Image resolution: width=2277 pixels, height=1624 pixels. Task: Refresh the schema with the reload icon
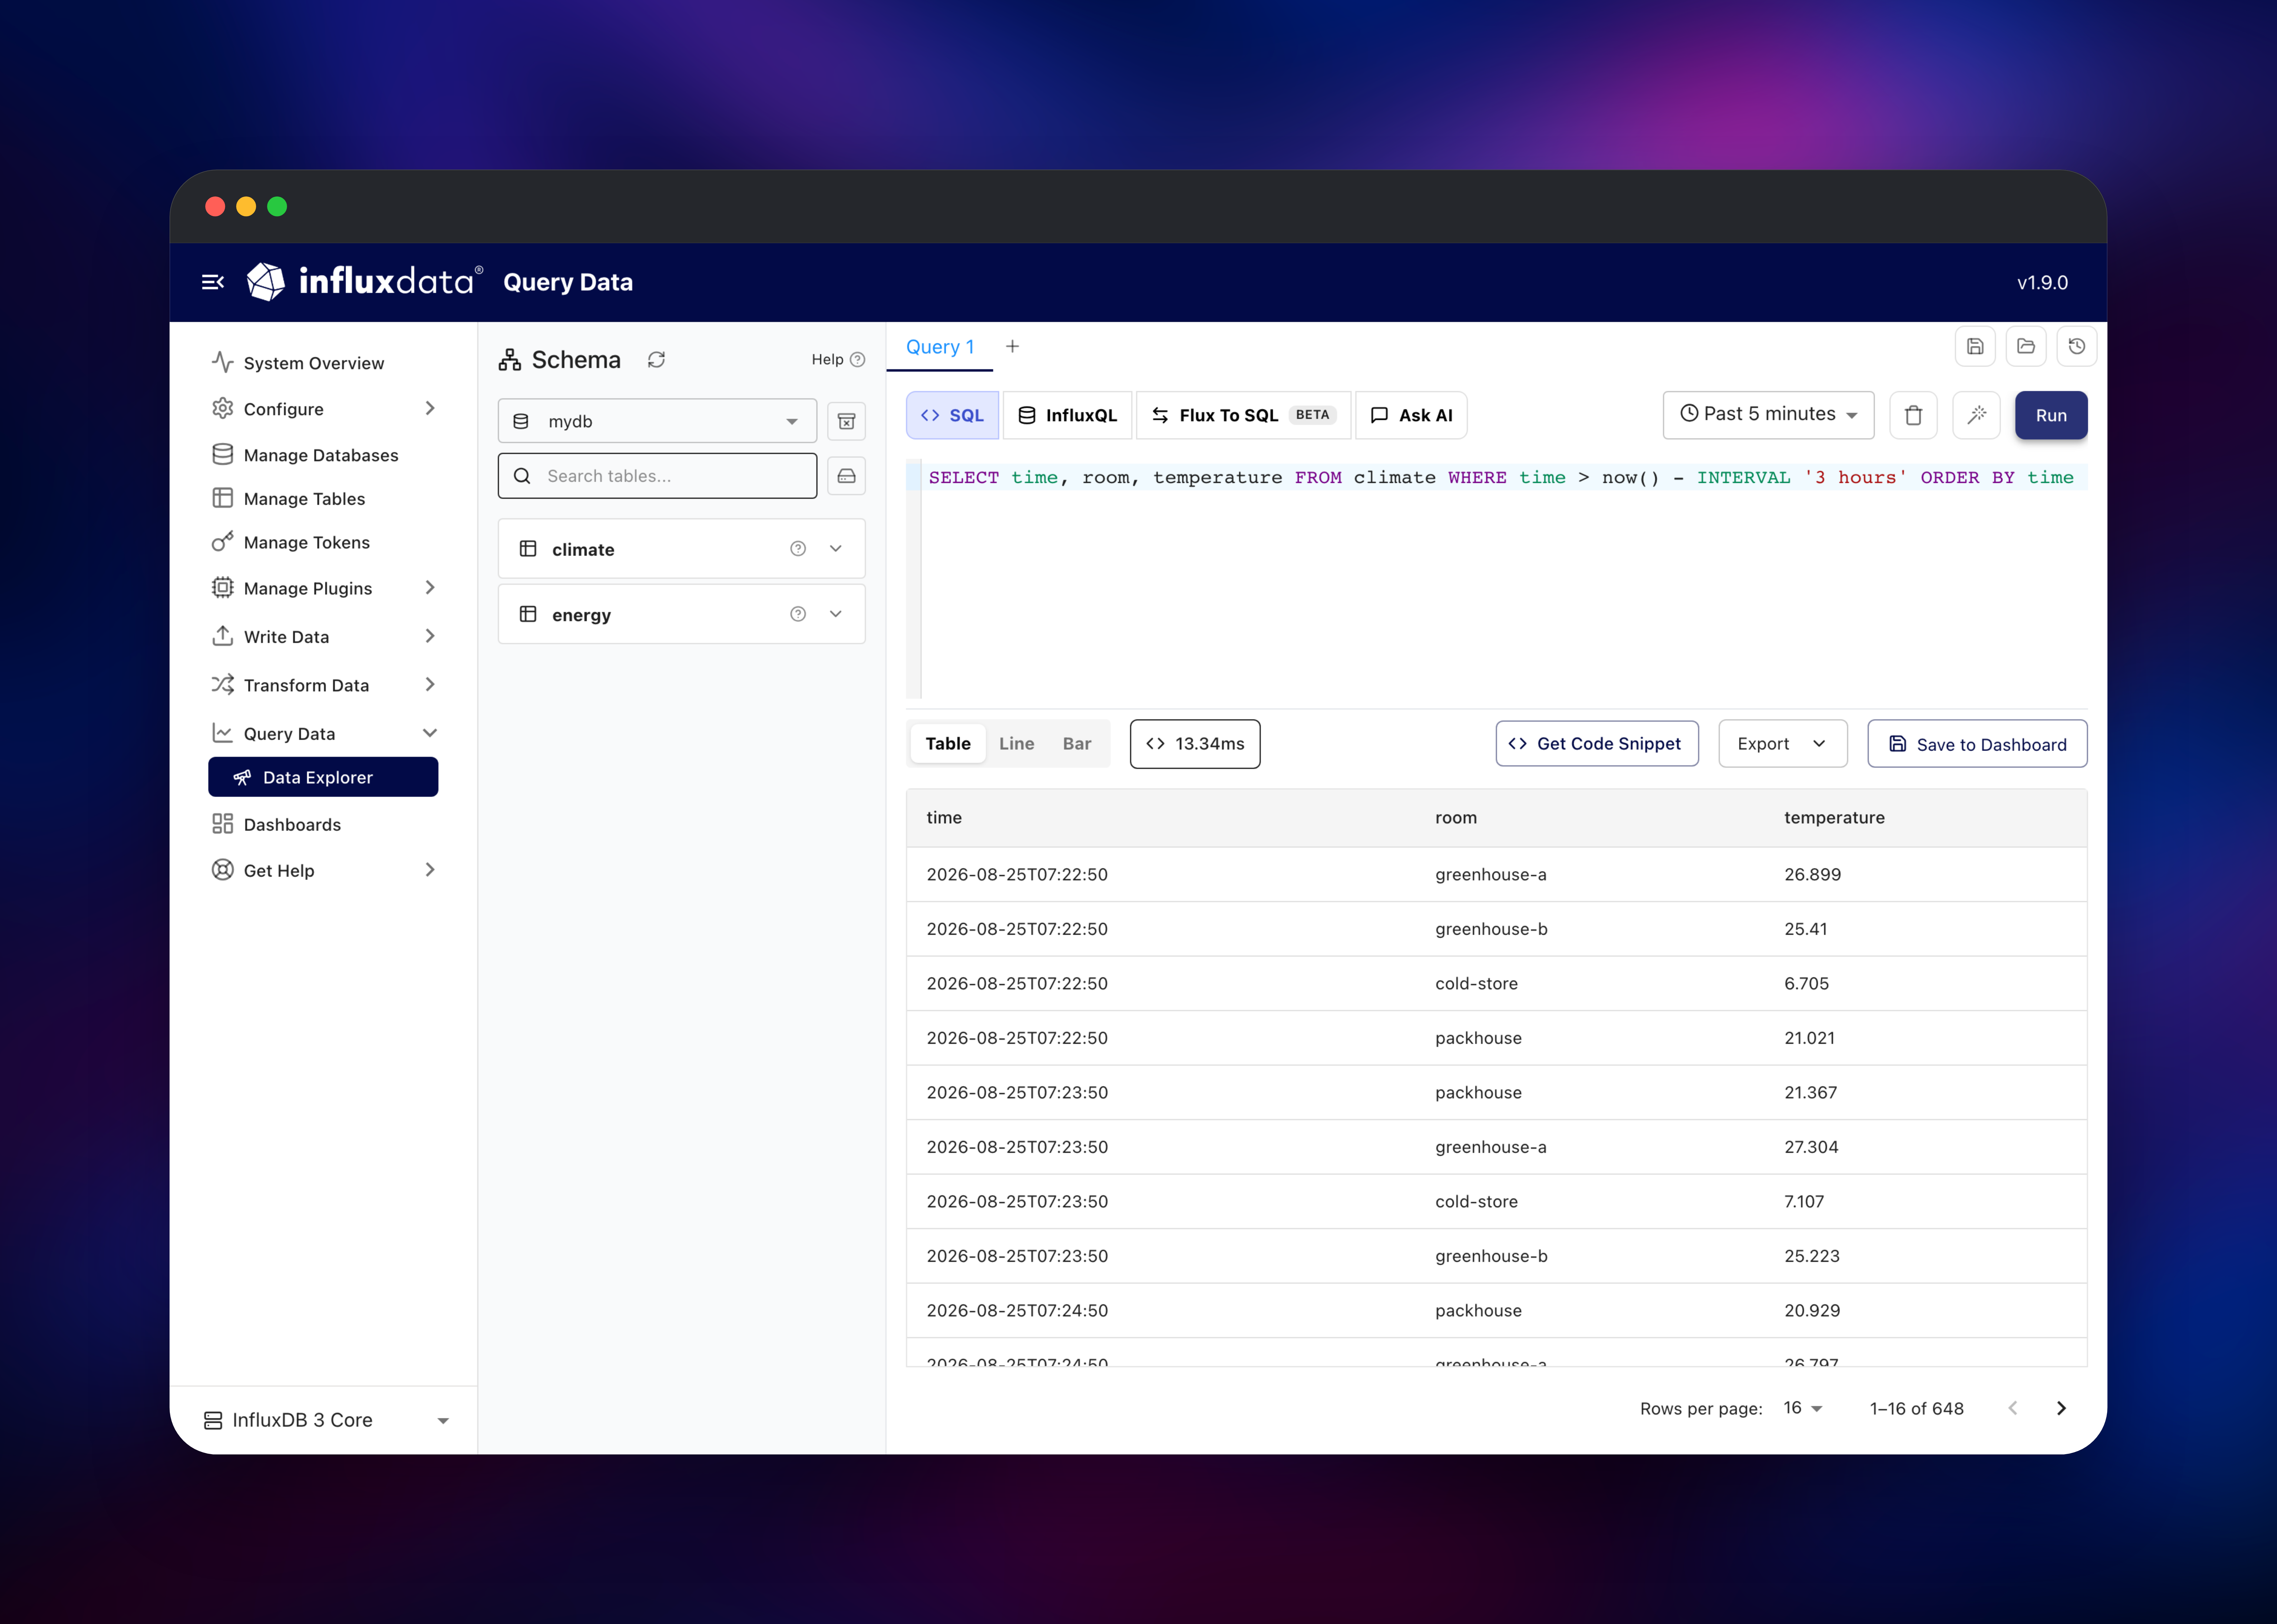[656, 360]
